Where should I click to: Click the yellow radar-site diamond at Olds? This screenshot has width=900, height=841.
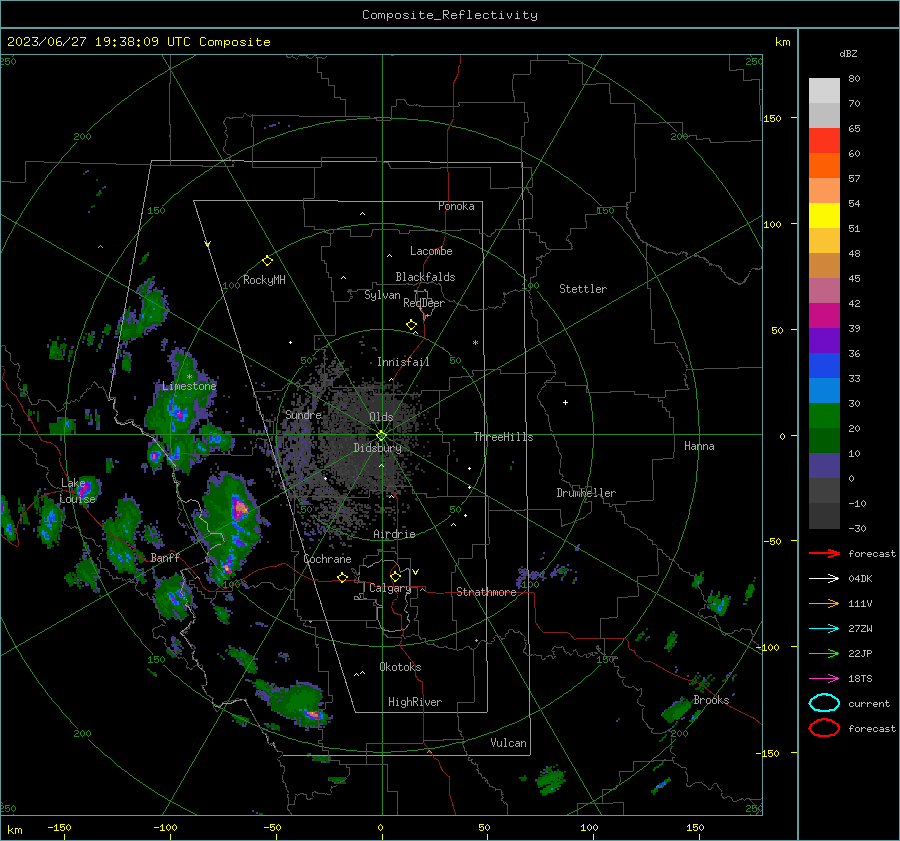click(x=381, y=436)
